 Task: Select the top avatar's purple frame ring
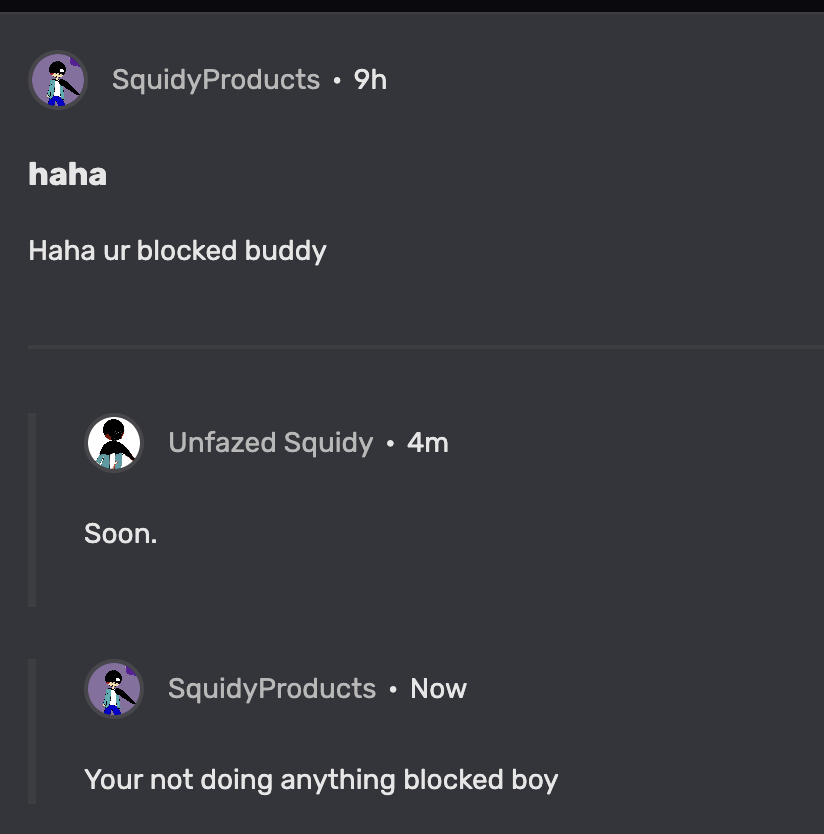[x=58, y=53]
